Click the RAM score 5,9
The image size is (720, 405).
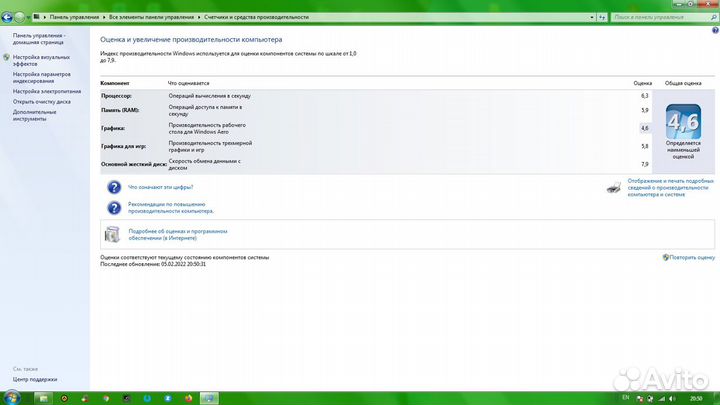(x=645, y=110)
